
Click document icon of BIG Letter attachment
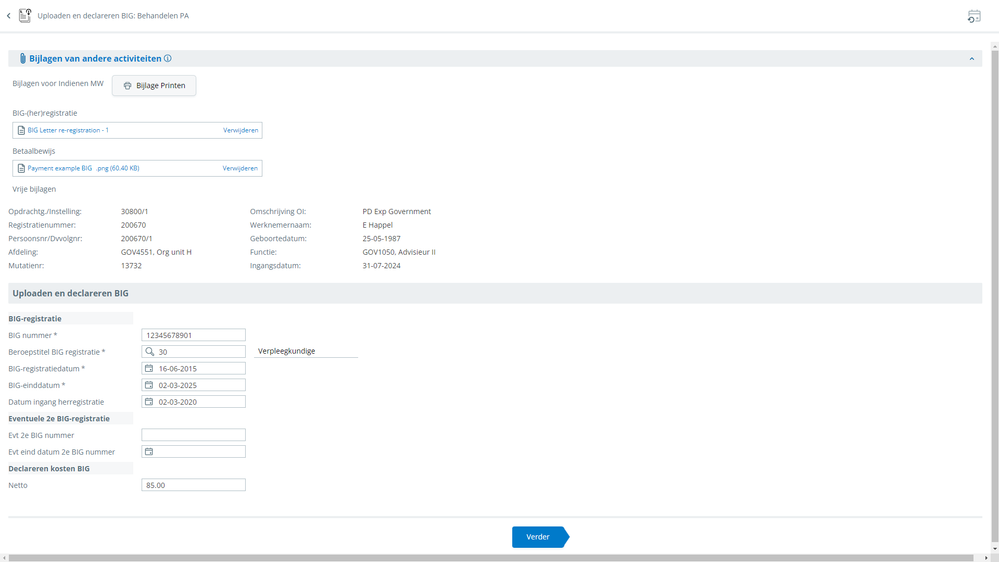coord(21,130)
